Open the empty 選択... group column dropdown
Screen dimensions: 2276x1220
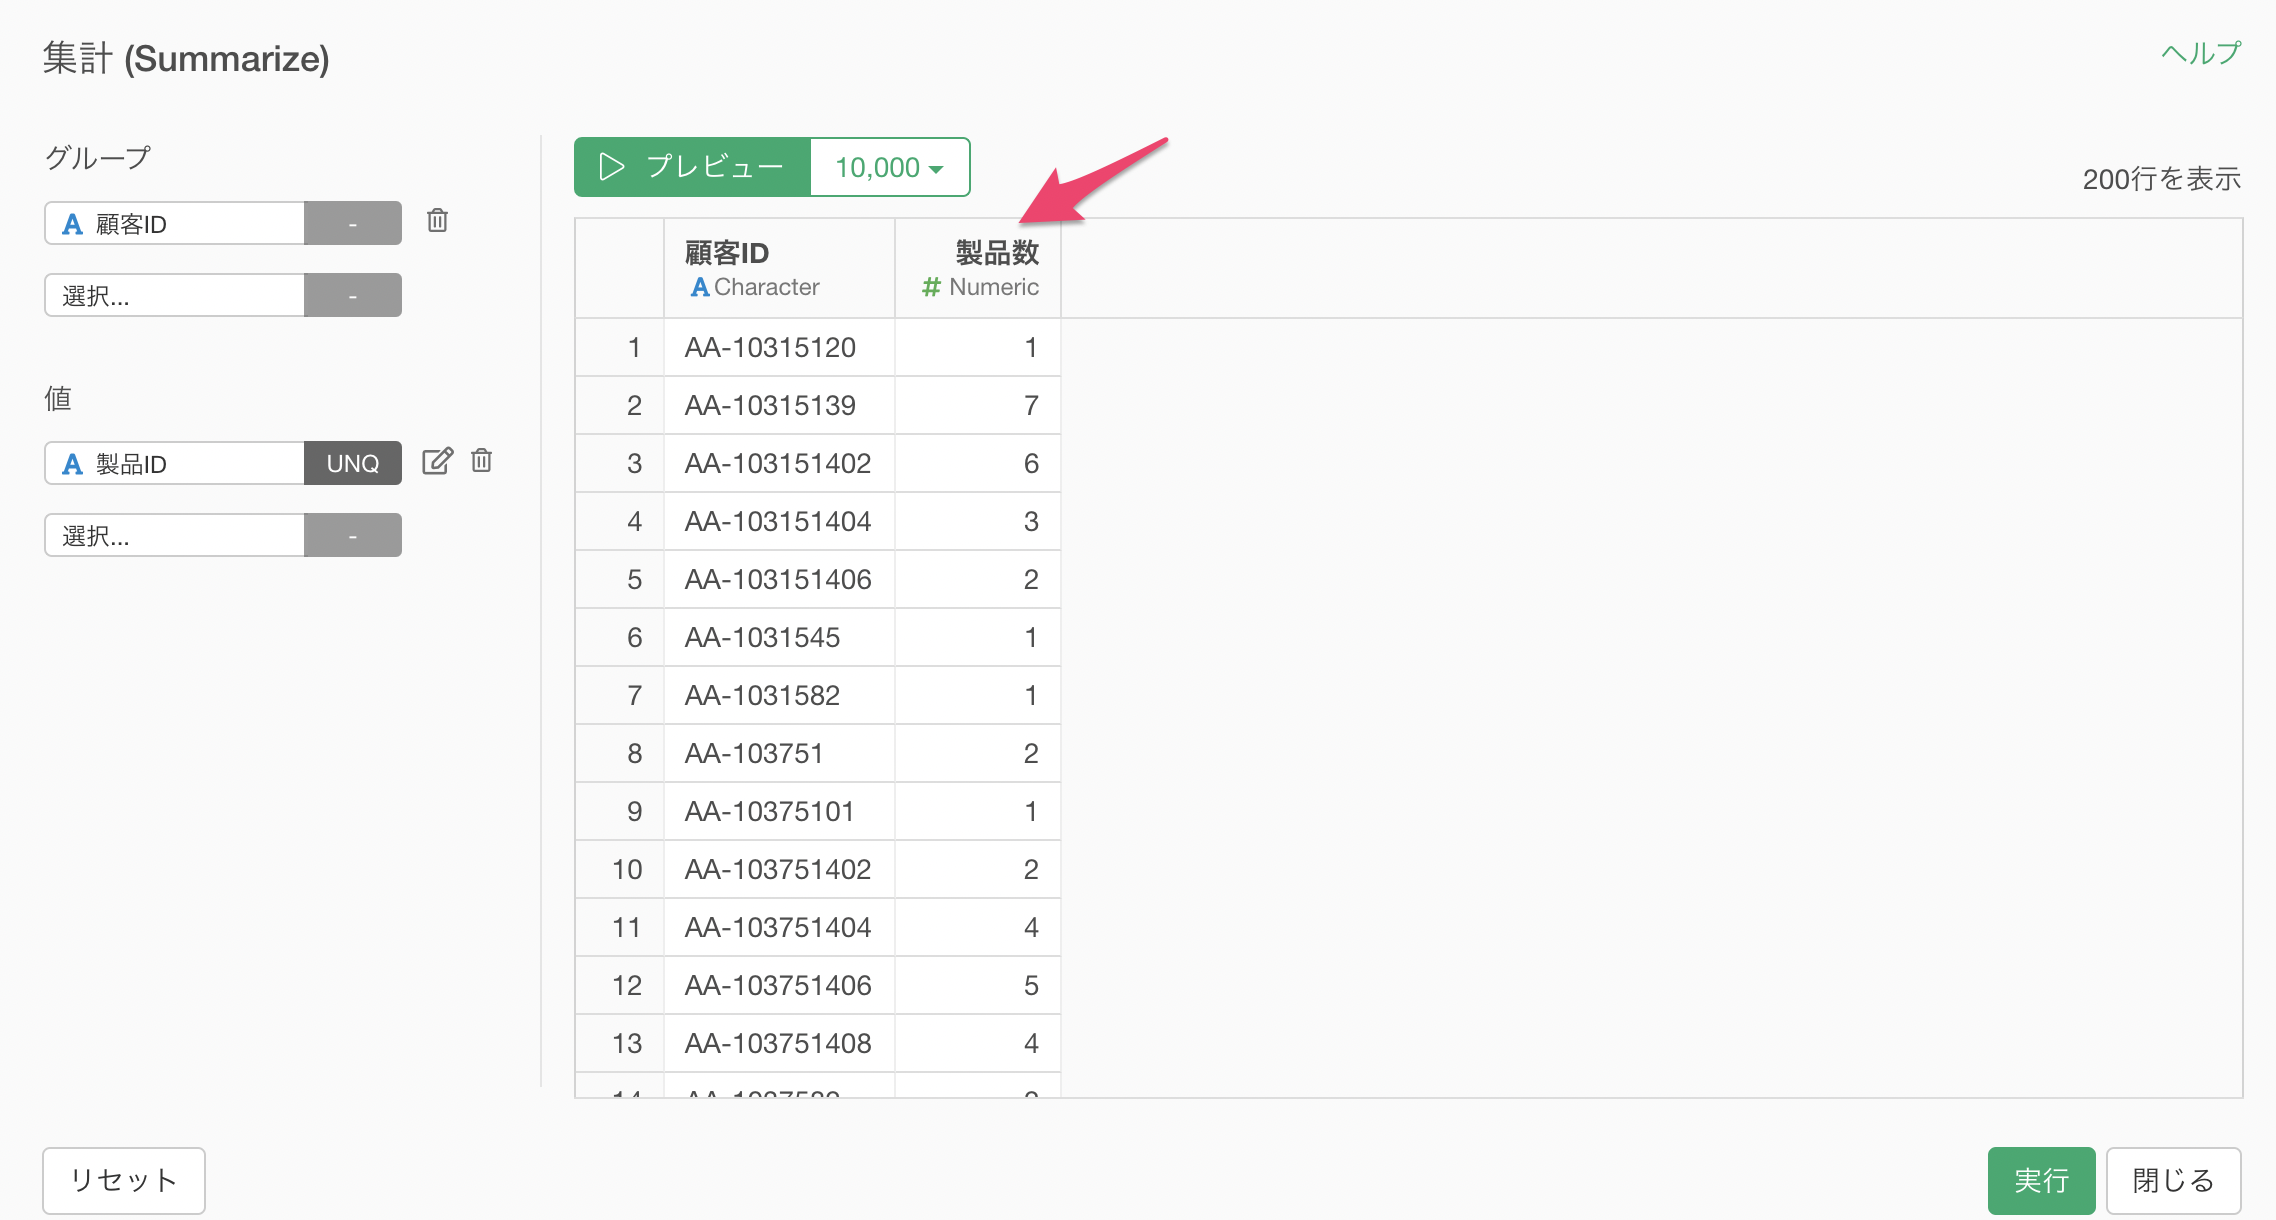point(175,295)
